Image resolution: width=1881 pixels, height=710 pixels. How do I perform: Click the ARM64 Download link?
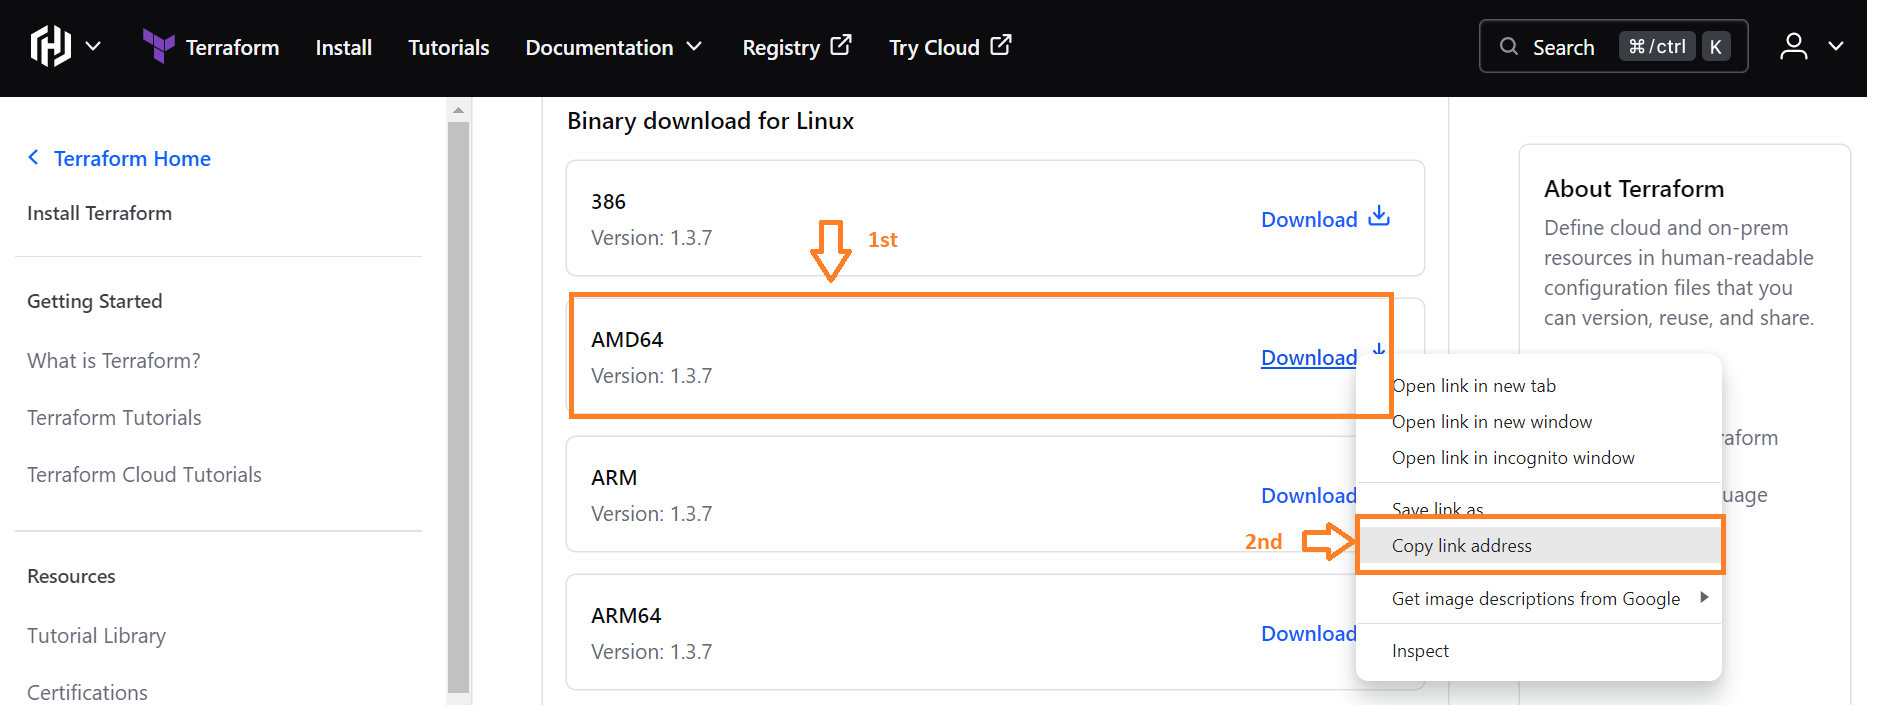pyautogui.click(x=1309, y=633)
